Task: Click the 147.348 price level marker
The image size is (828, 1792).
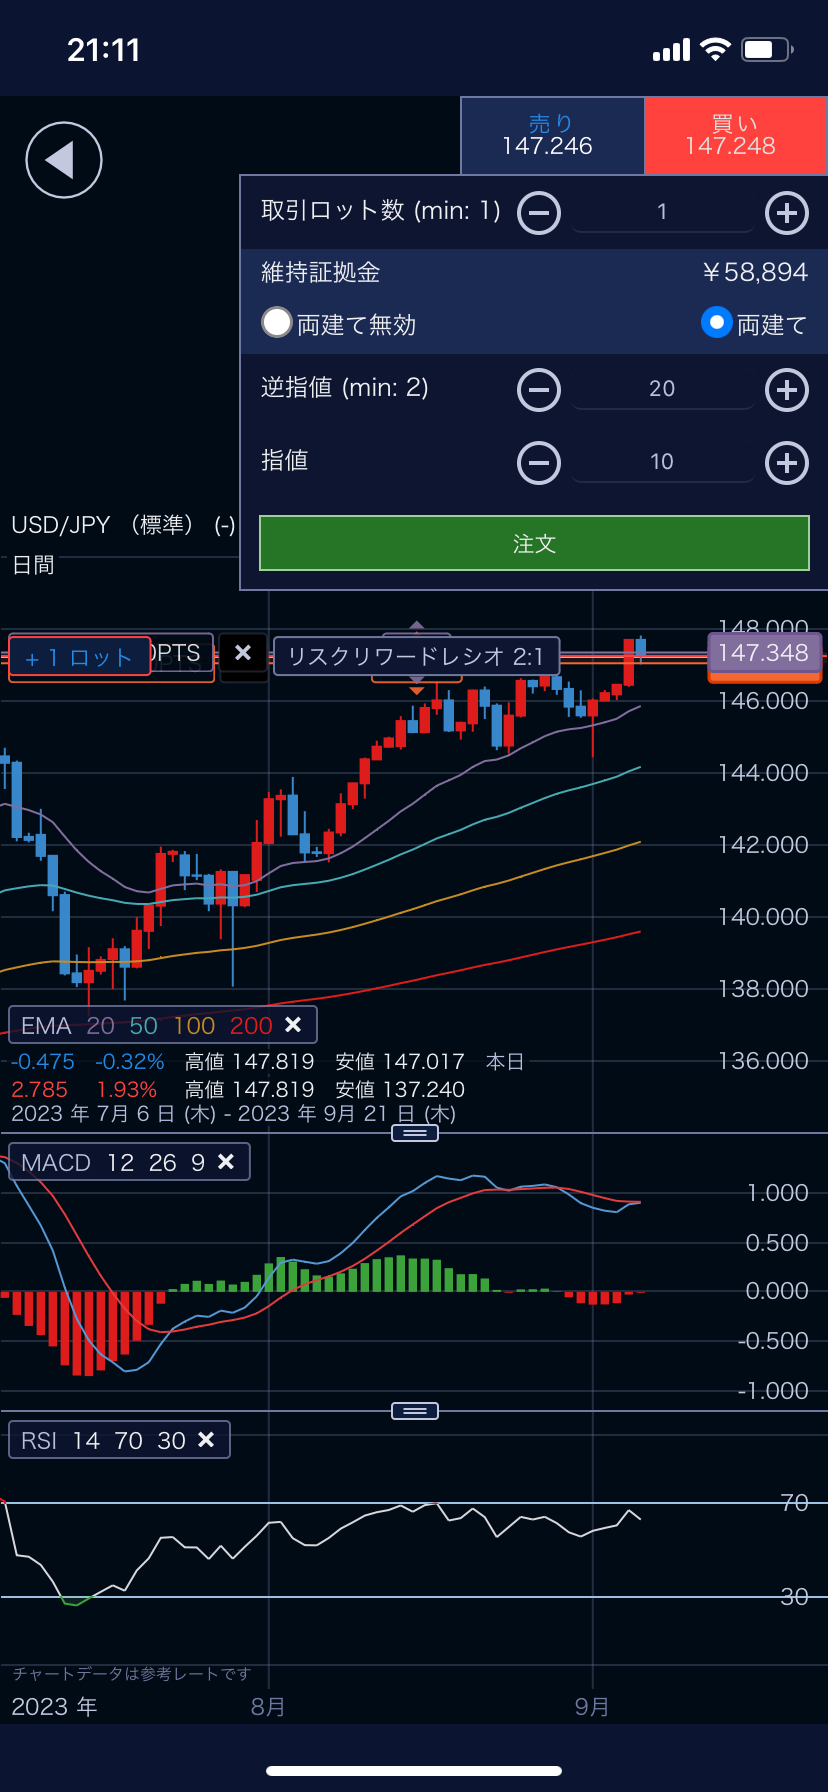Action: click(x=764, y=654)
